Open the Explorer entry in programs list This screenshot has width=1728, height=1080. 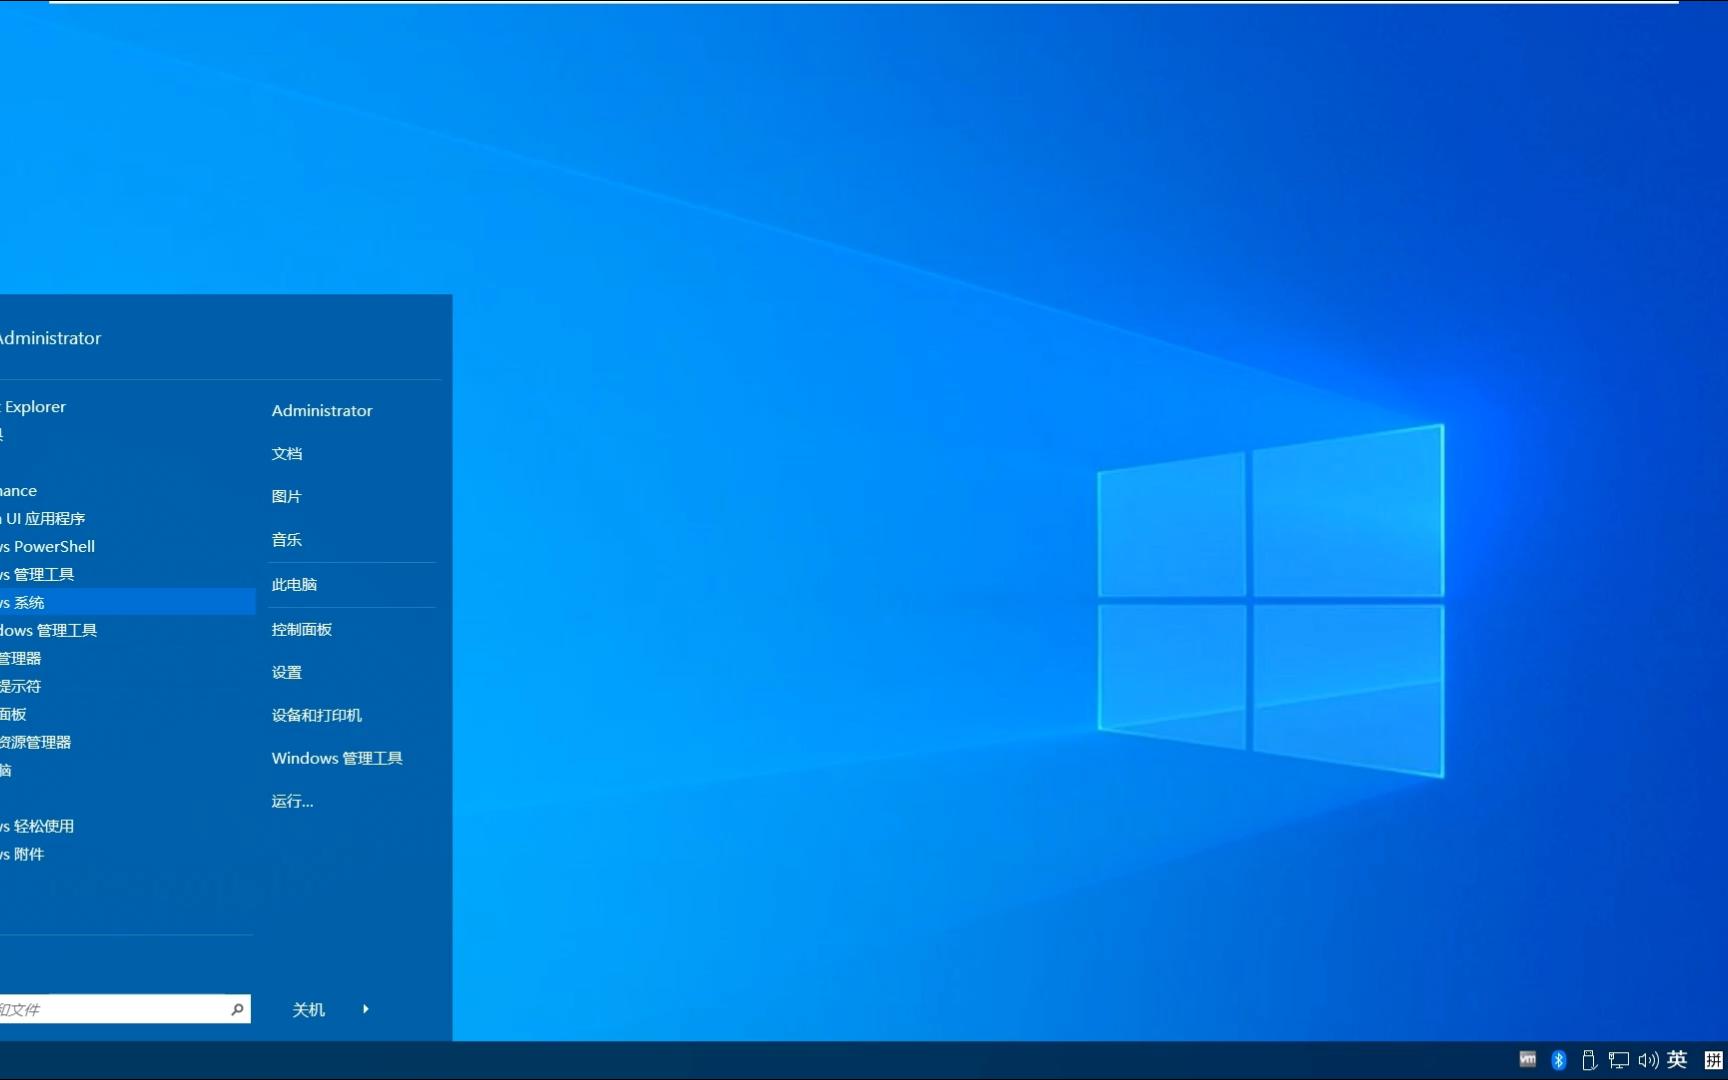[x=33, y=407]
